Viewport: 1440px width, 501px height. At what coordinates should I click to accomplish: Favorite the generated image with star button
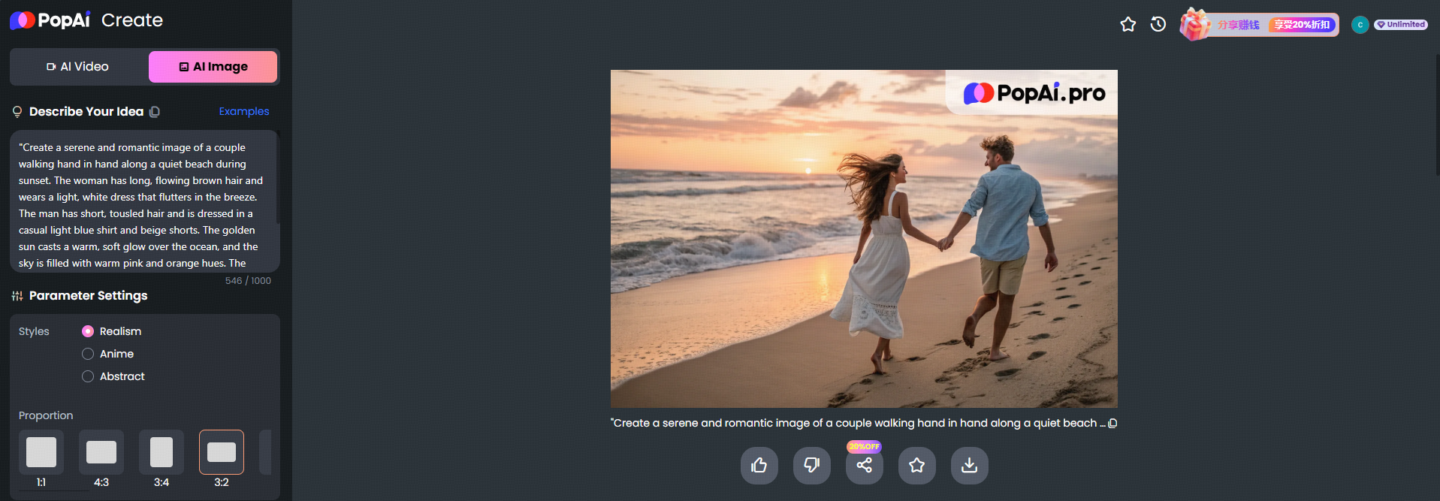(917, 465)
